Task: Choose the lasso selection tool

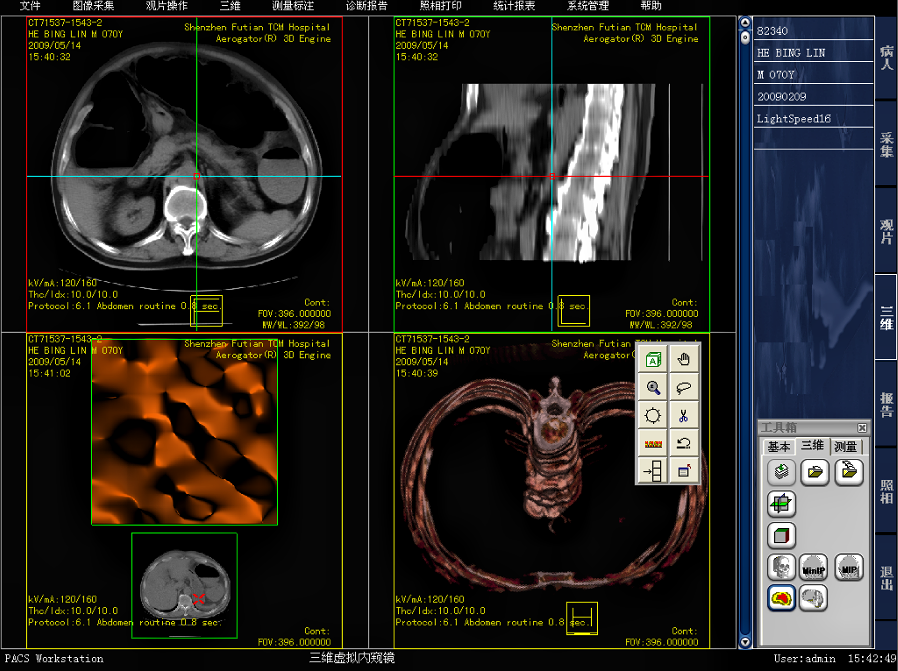Action: coord(684,388)
